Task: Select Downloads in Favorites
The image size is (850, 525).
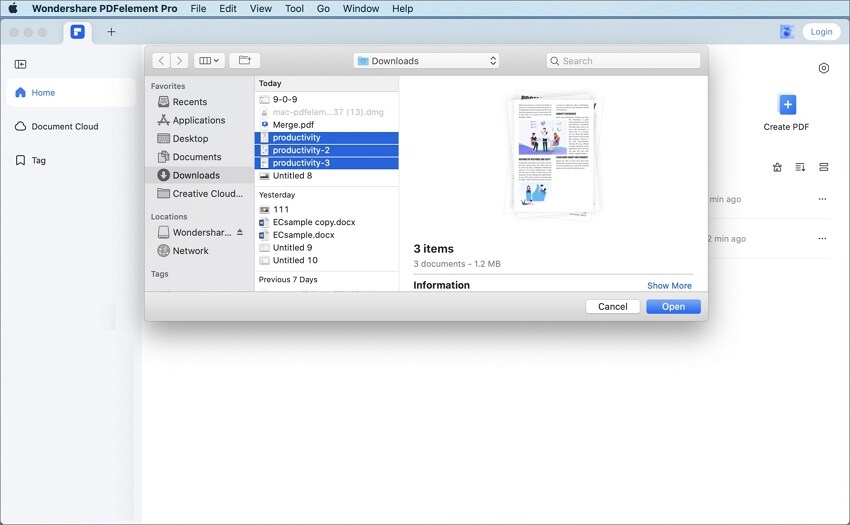Action: tap(199, 175)
